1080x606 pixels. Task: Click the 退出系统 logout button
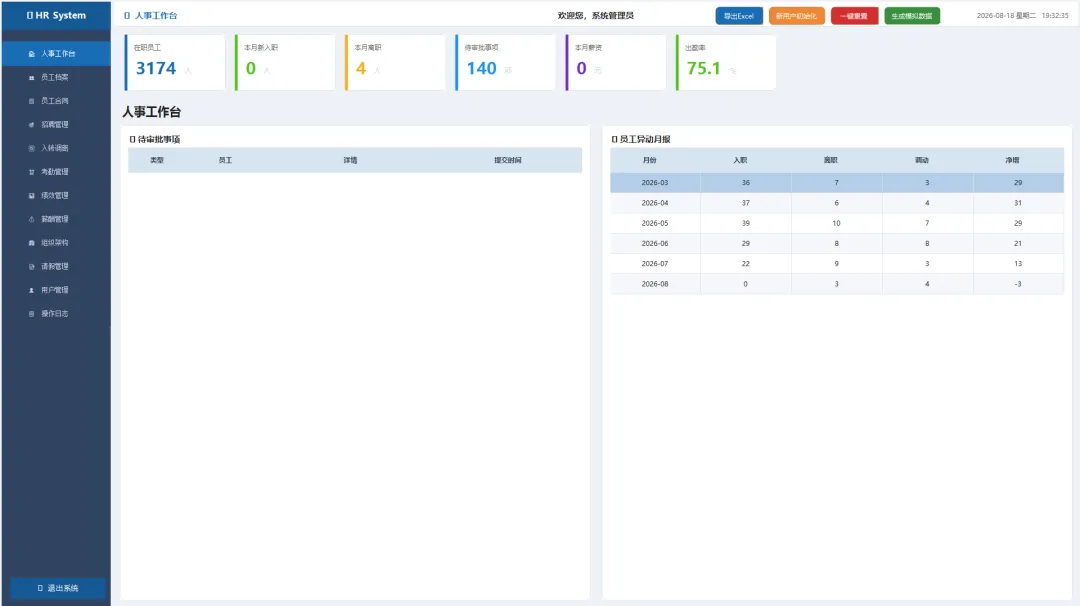(58, 588)
